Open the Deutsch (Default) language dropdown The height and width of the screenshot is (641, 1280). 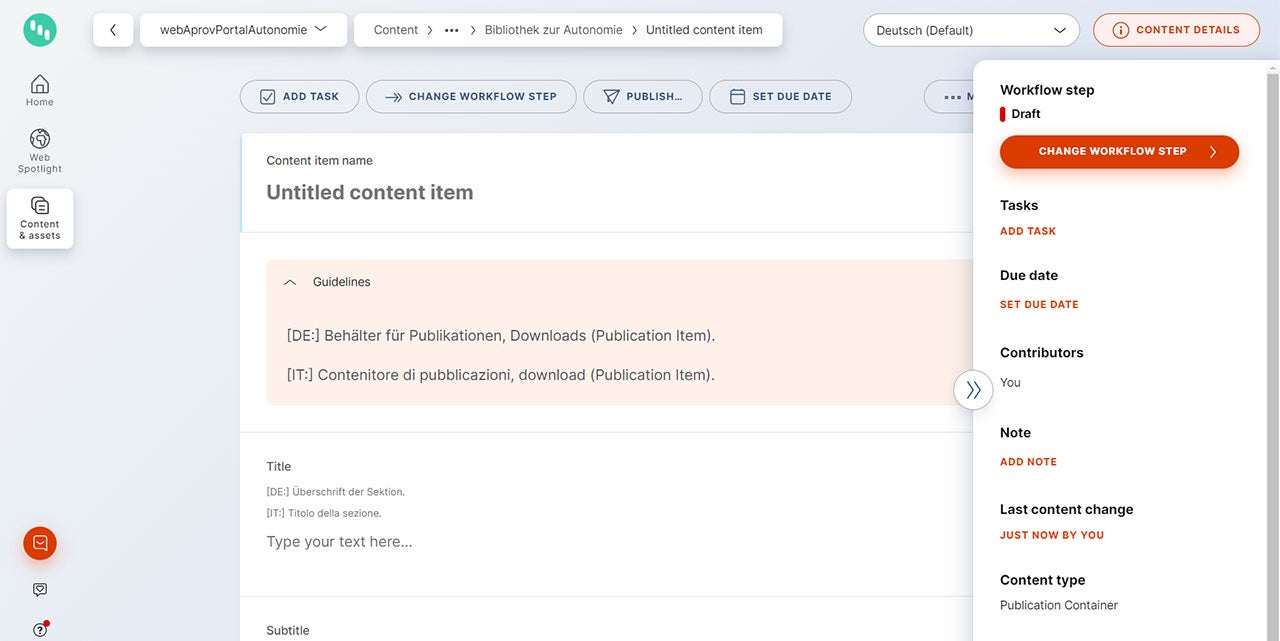(x=970, y=30)
